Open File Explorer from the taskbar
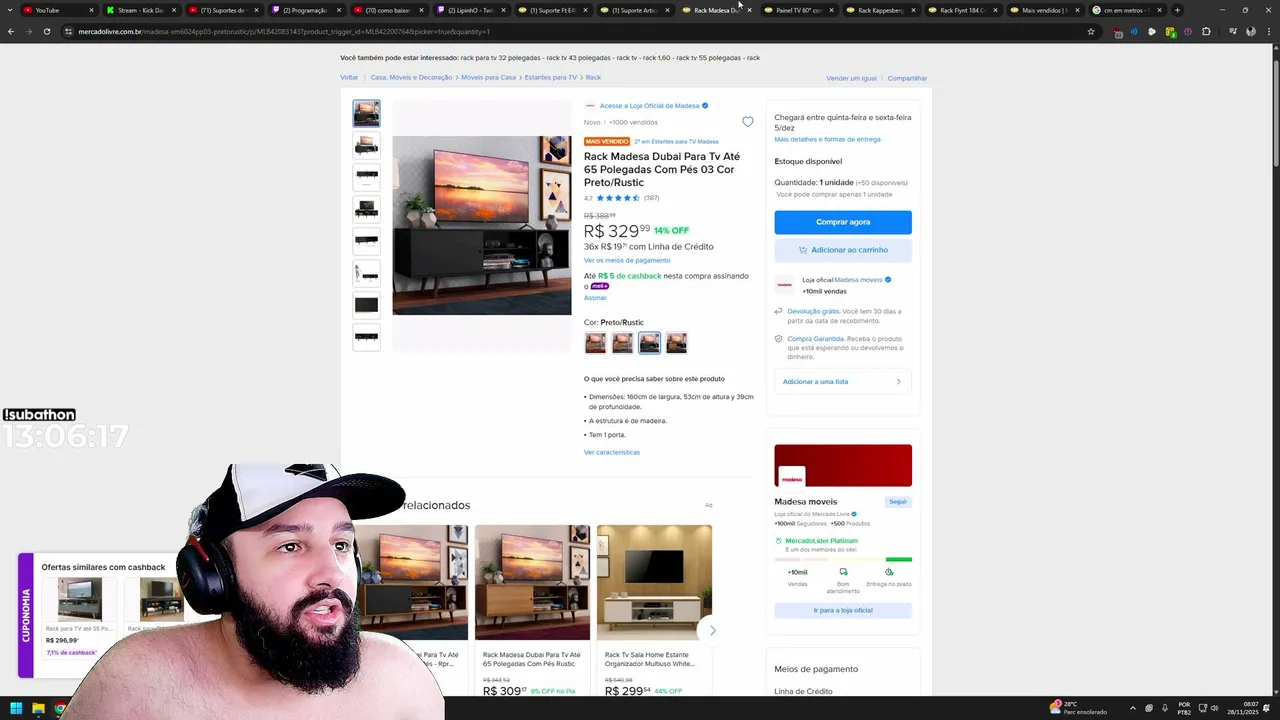The image size is (1280, 720). (x=38, y=709)
